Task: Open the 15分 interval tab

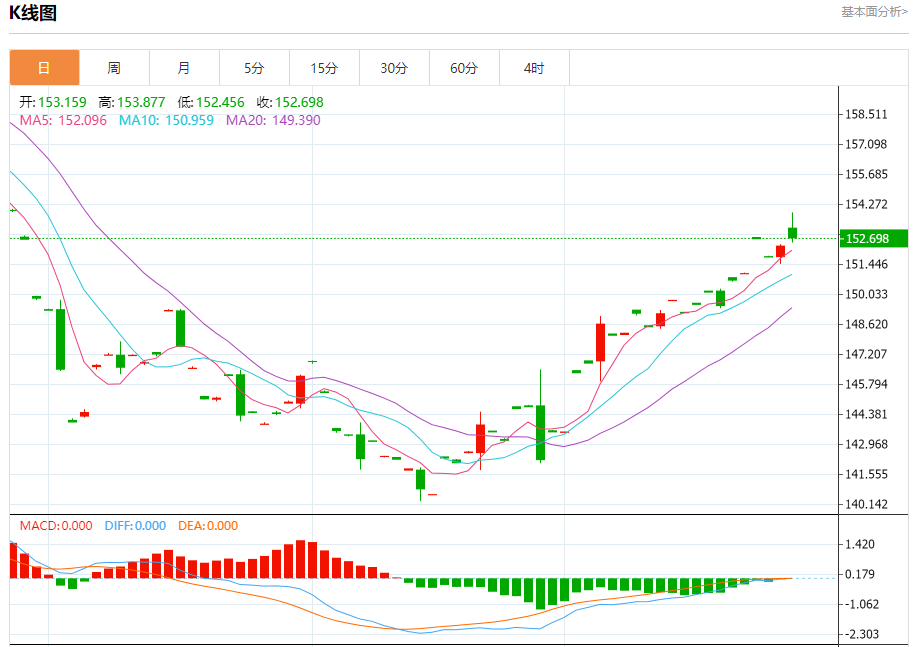Action: [324, 68]
